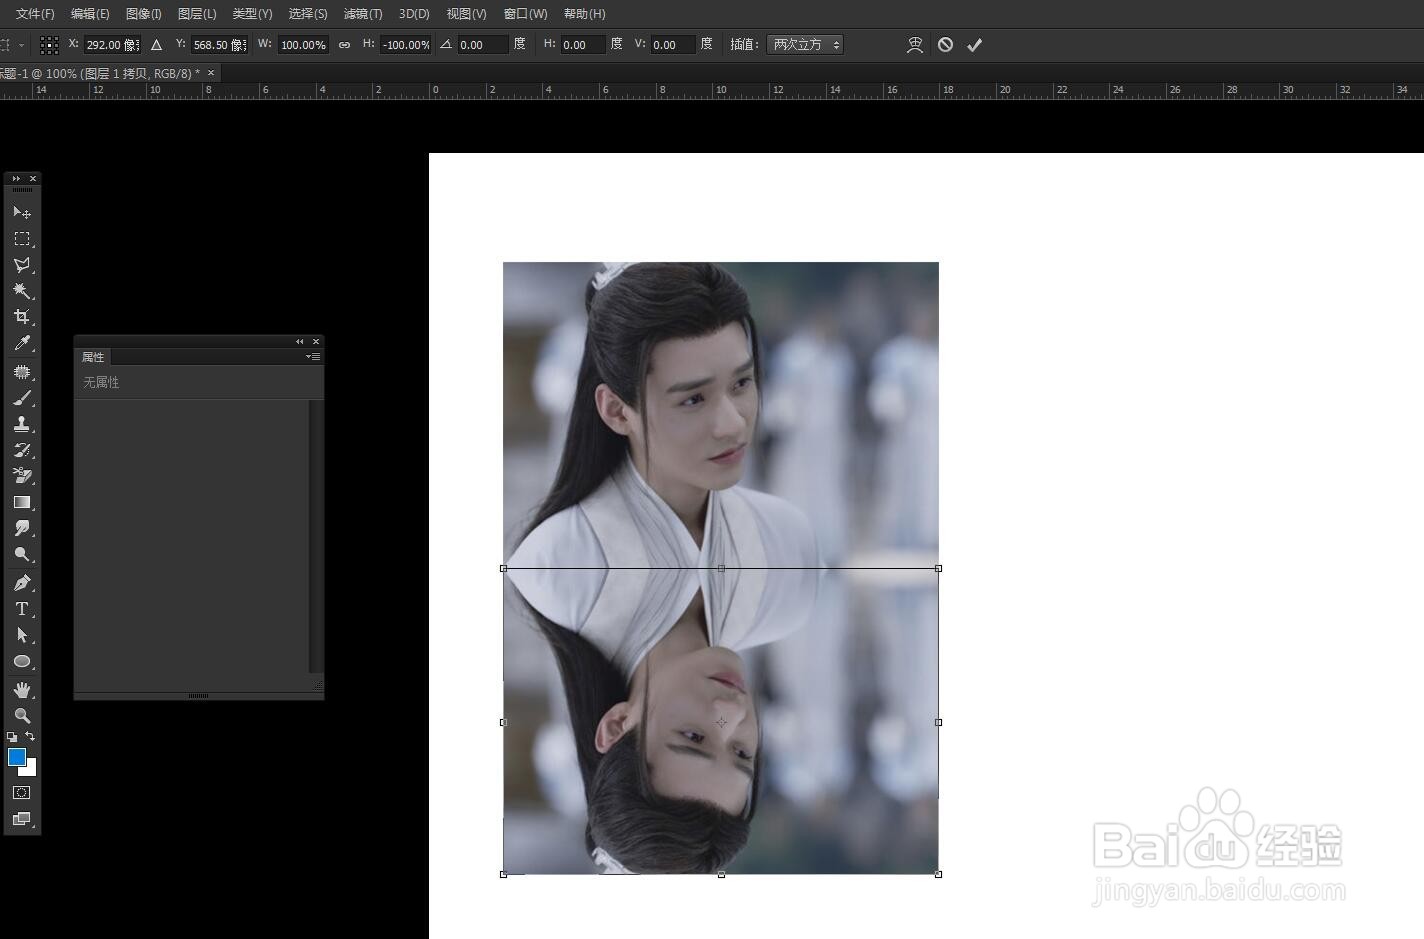Select the Hand tool
Image resolution: width=1424 pixels, height=939 pixels.
21,690
